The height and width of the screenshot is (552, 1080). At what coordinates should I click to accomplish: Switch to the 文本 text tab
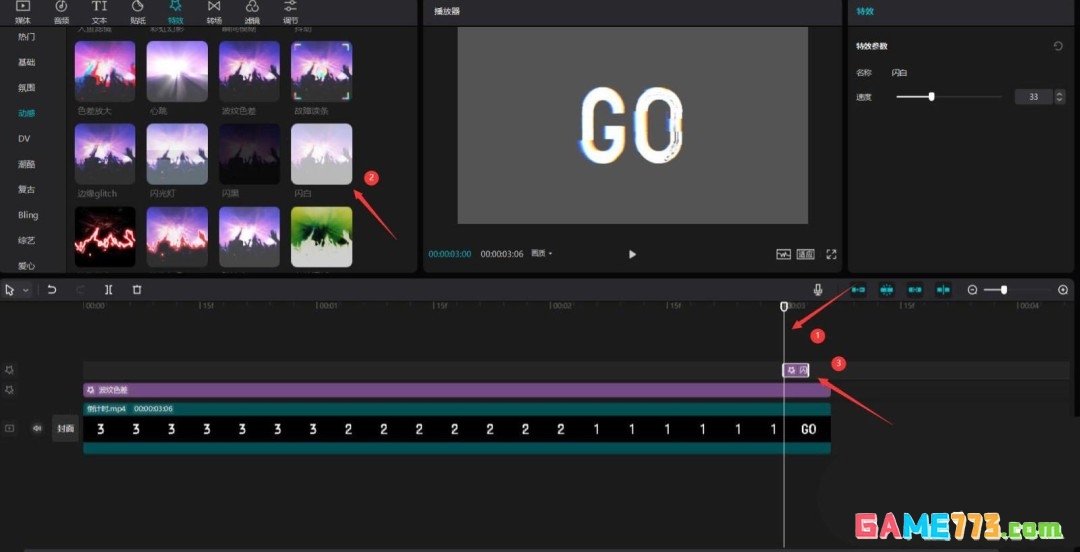[99, 10]
